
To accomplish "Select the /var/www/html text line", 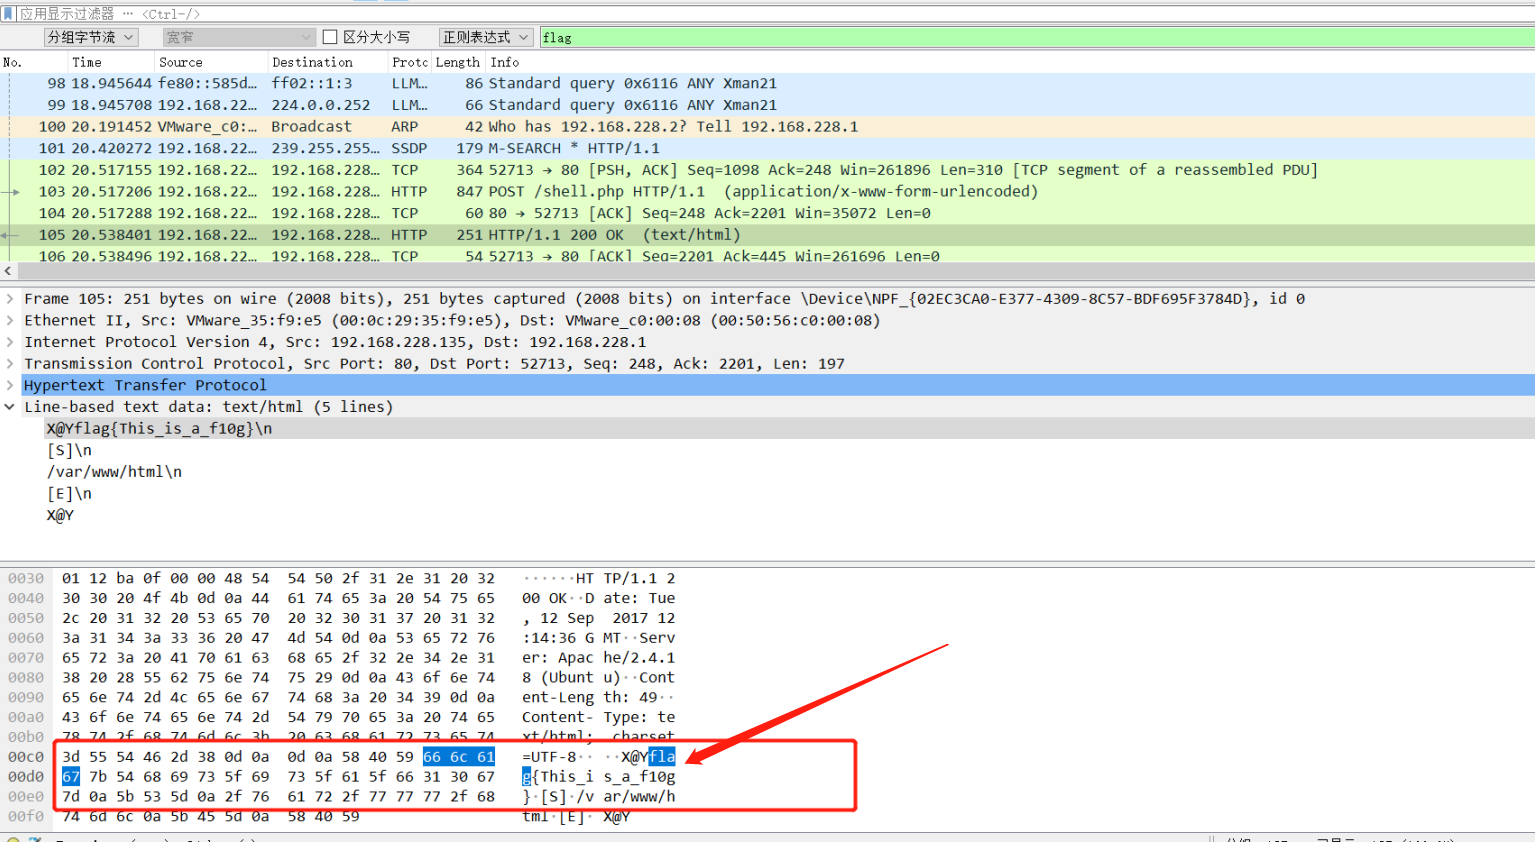I will point(115,471).
